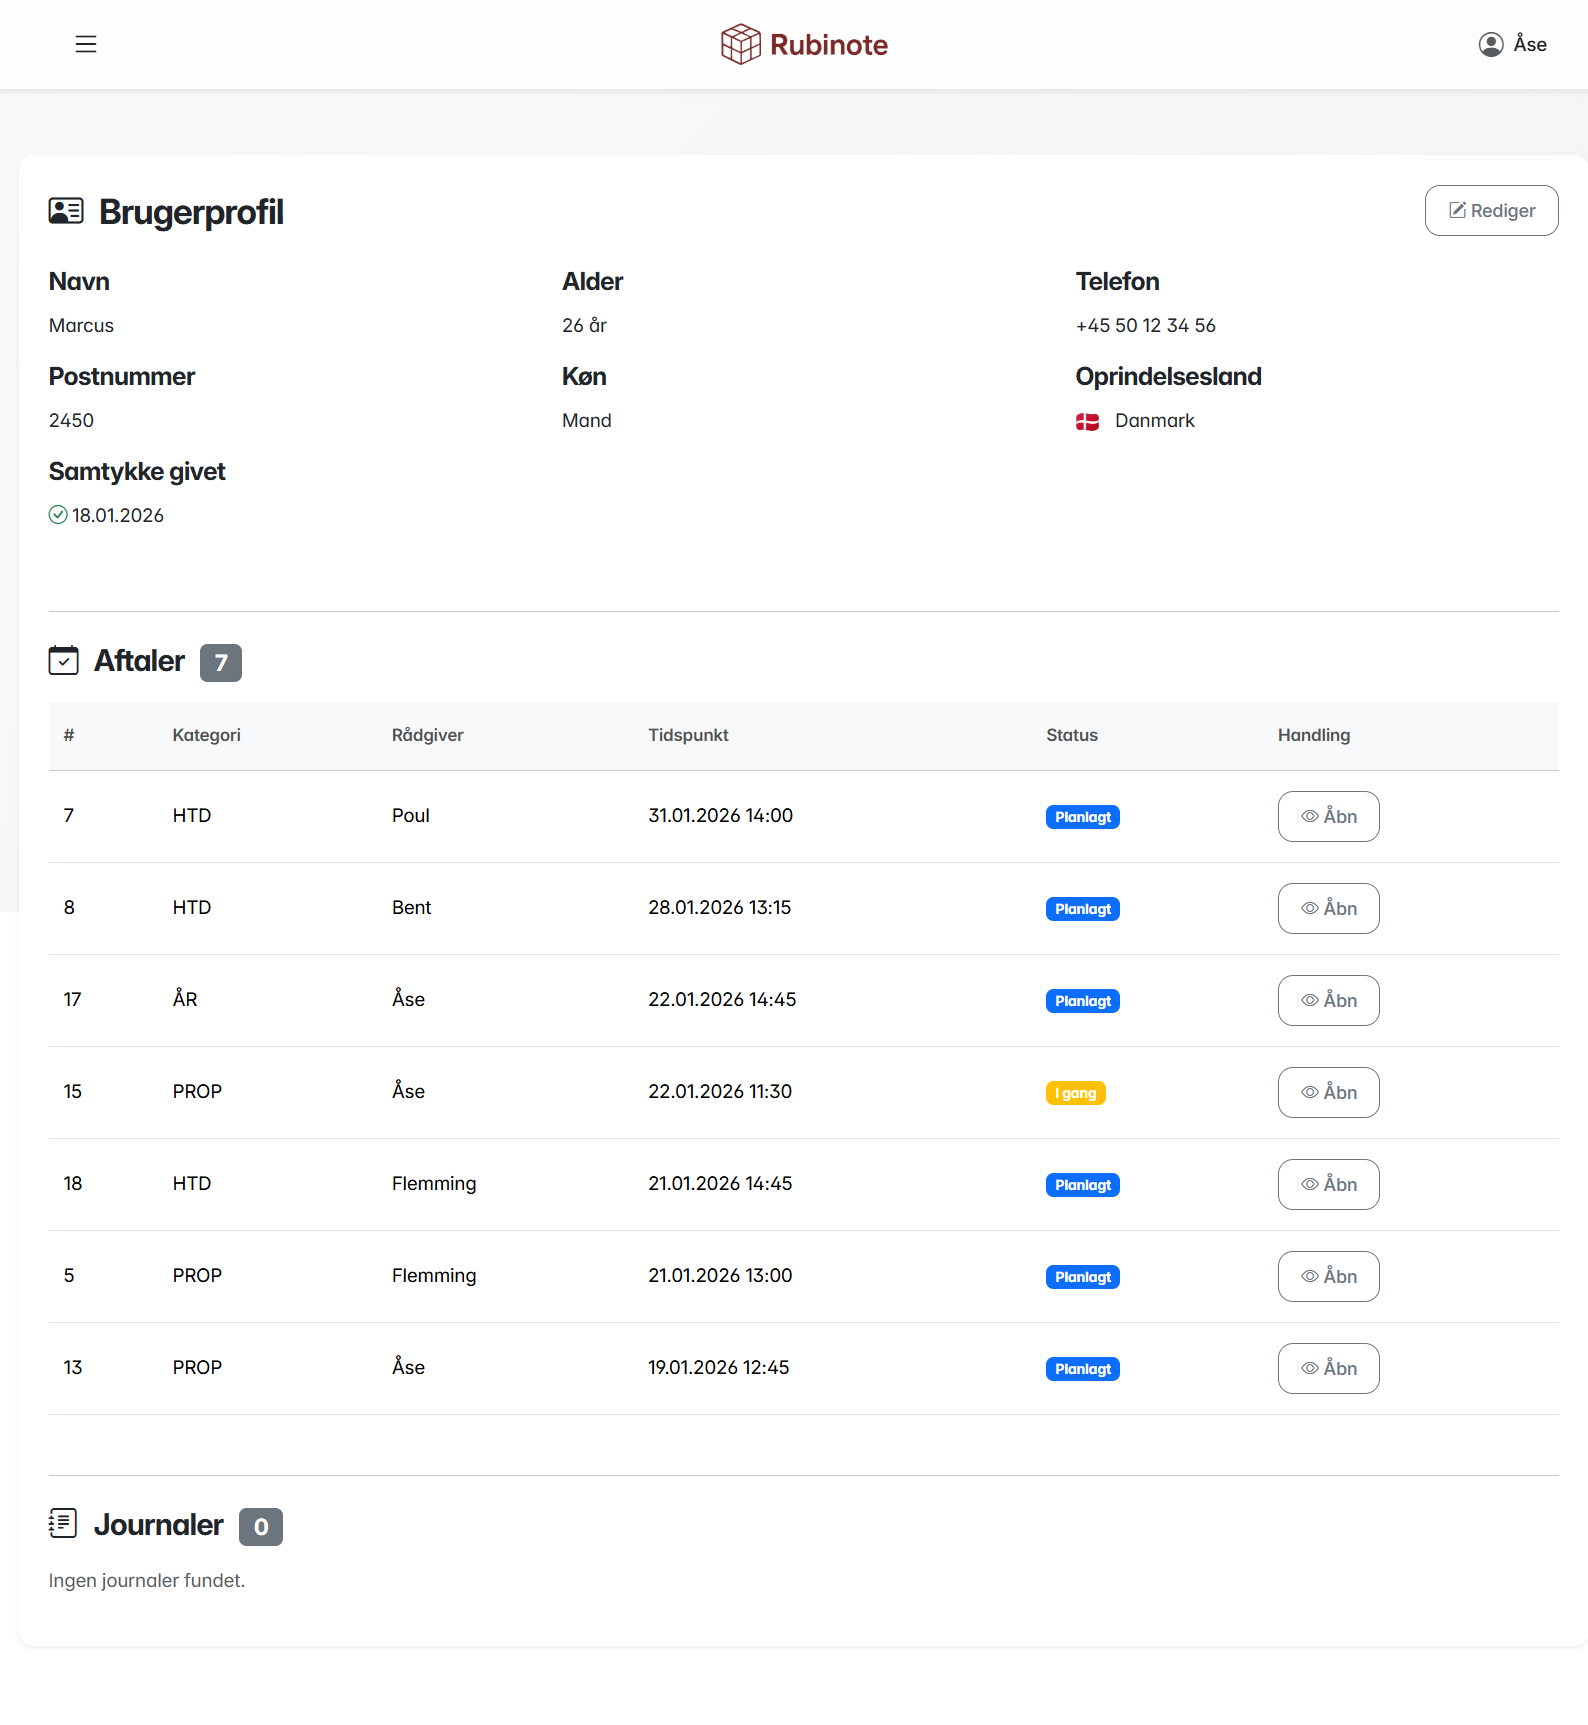The width and height of the screenshot is (1588, 1725).
Task: Click the Tidspunkt column header
Action: (688, 735)
